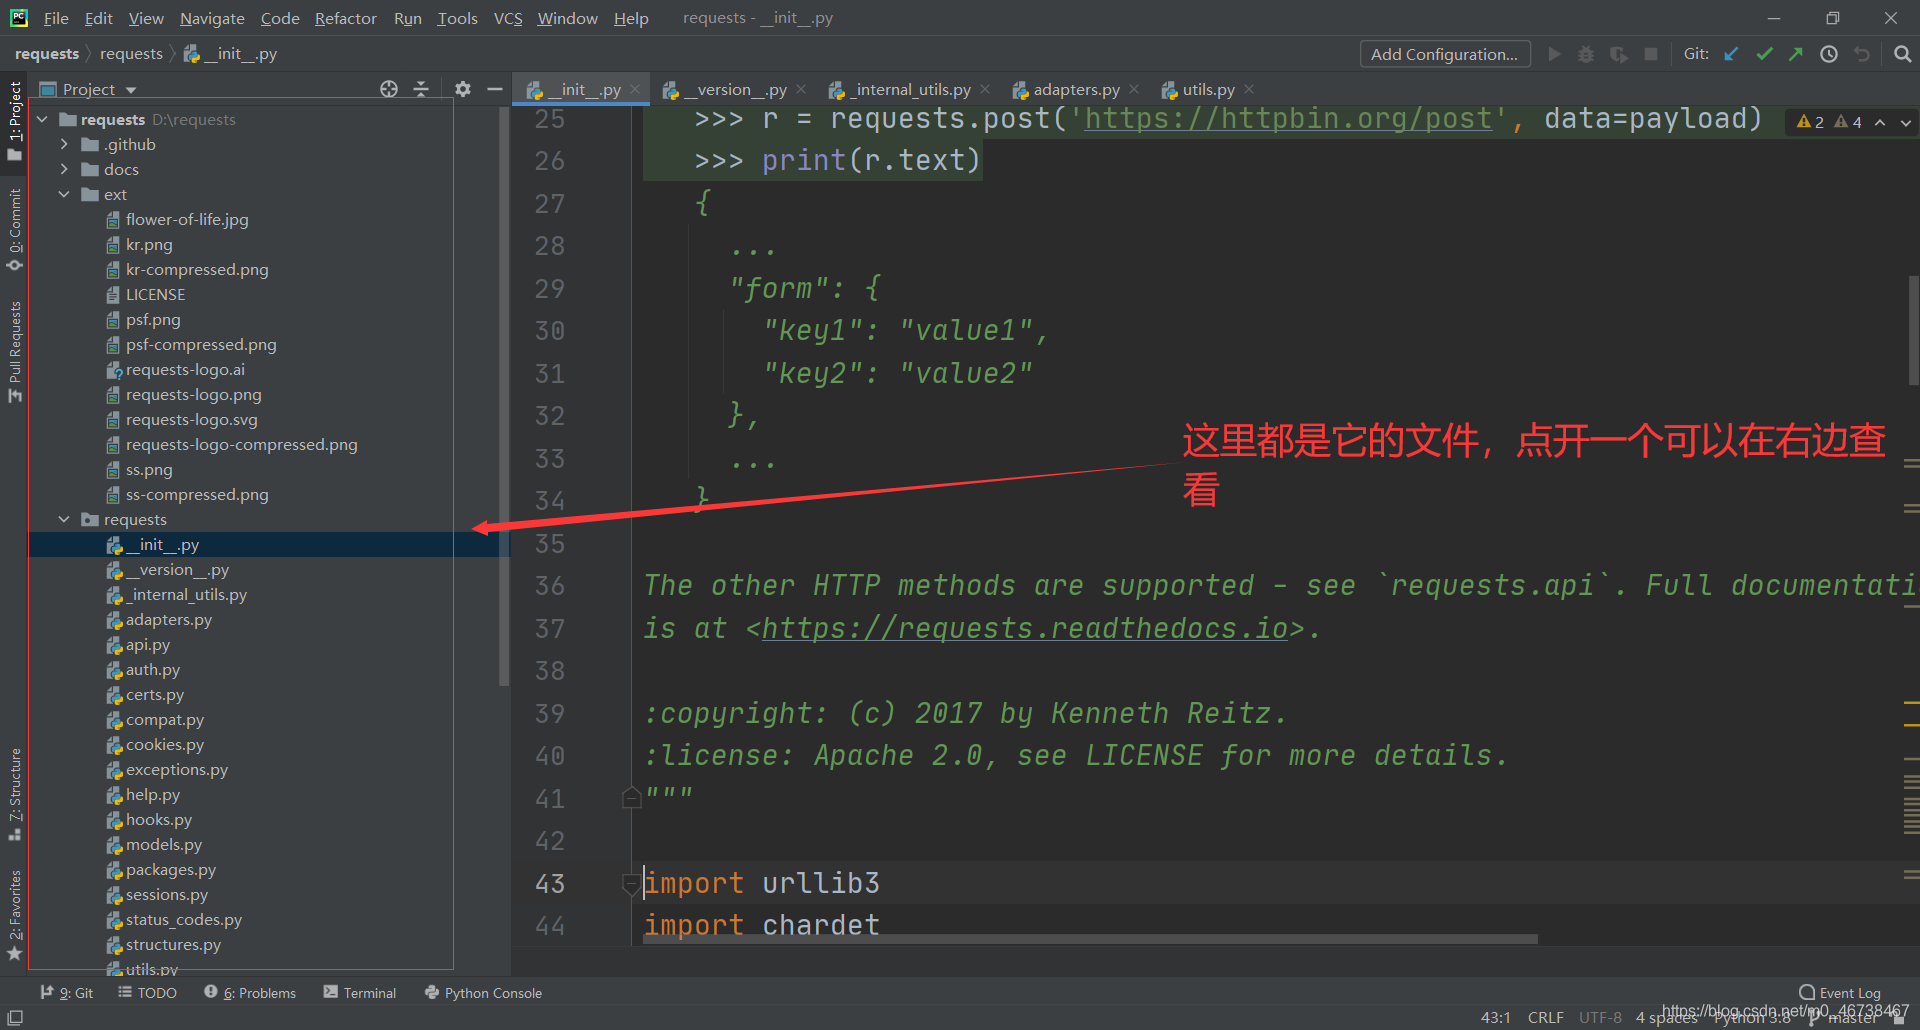Image resolution: width=1920 pixels, height=1030 pixels.
Task: Open the Event Log
Action: coord(1840,993)
